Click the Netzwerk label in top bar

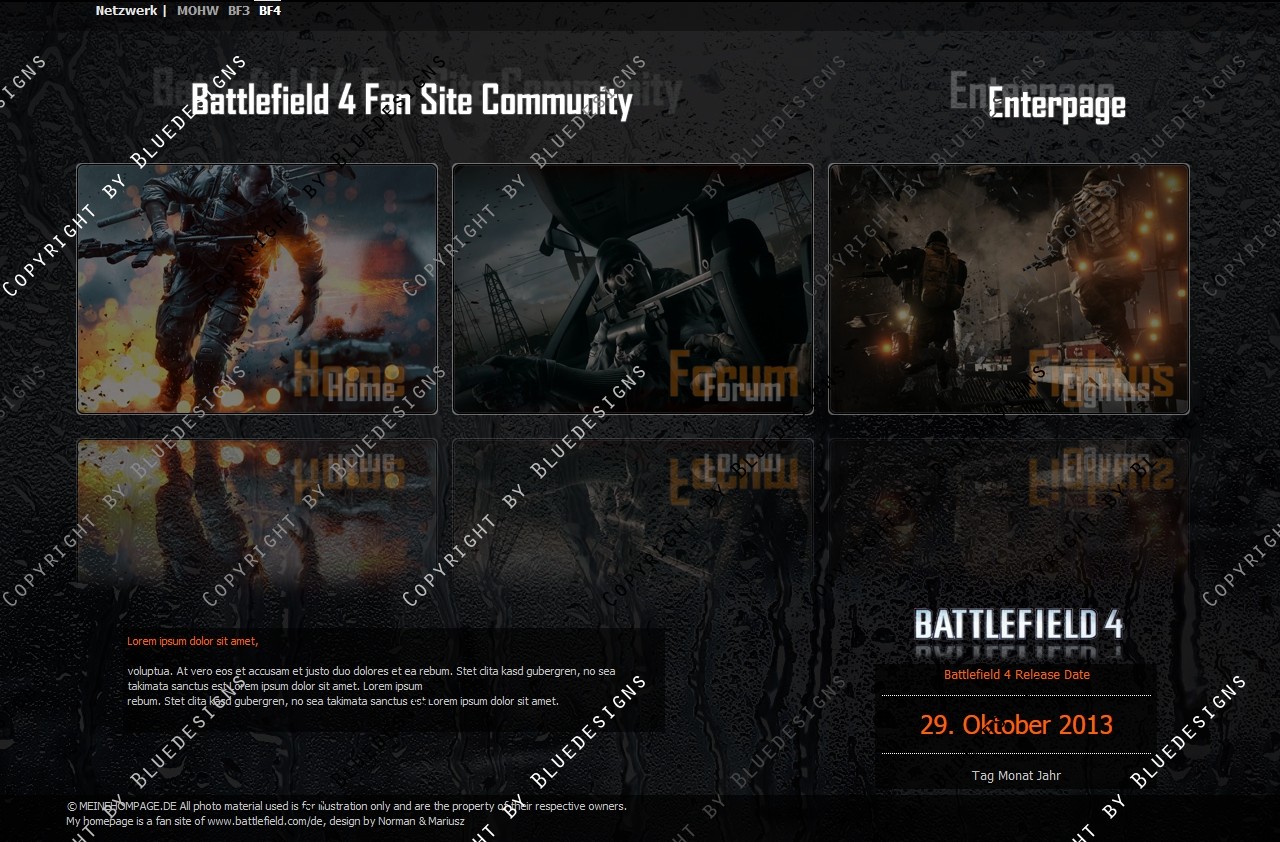(127, 11)
